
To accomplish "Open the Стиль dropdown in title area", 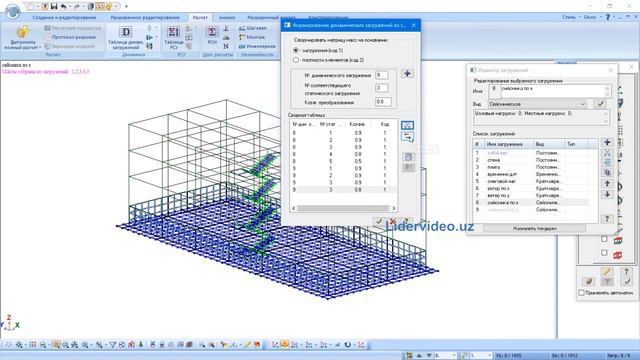I will point(571,17).
